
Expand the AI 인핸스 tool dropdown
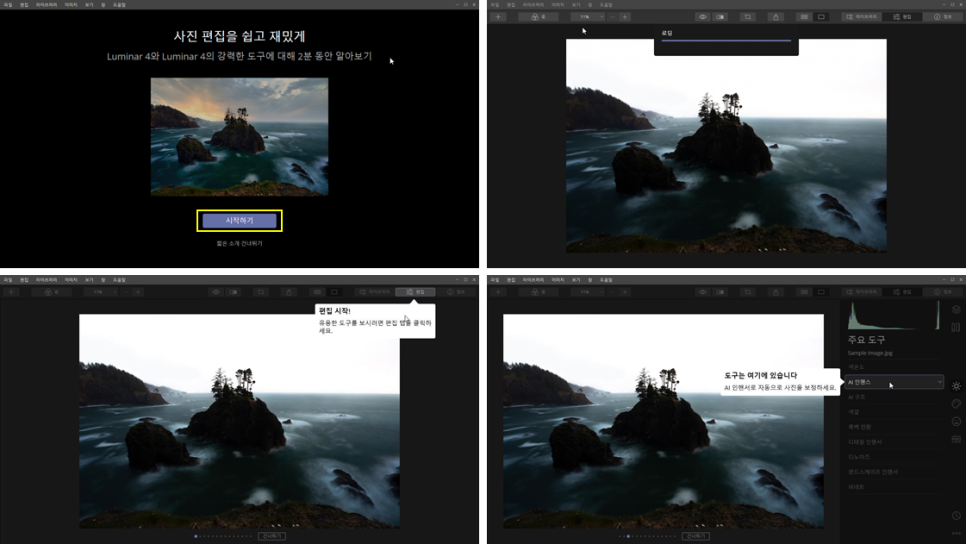coord(894,382)
